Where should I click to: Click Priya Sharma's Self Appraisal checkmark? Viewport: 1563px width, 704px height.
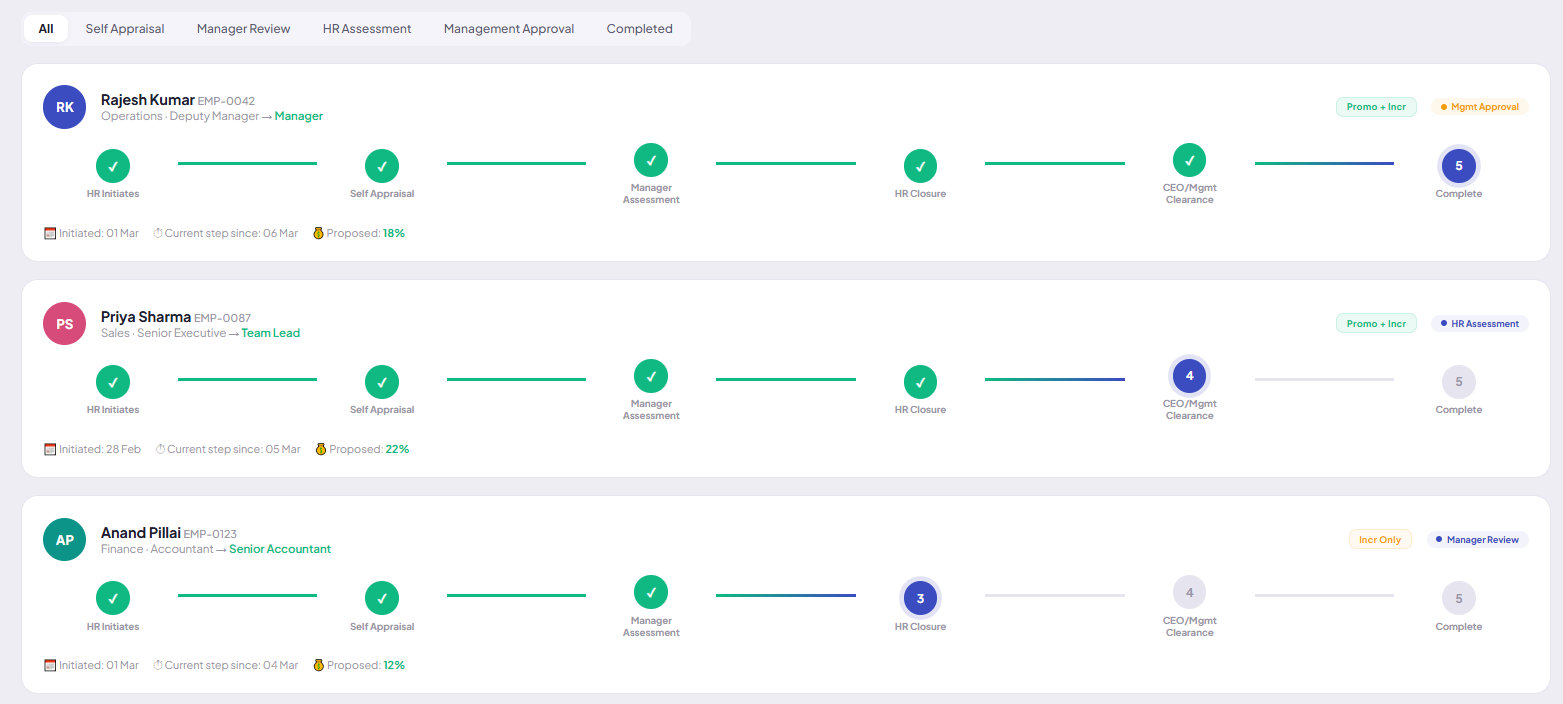(382, 382)
